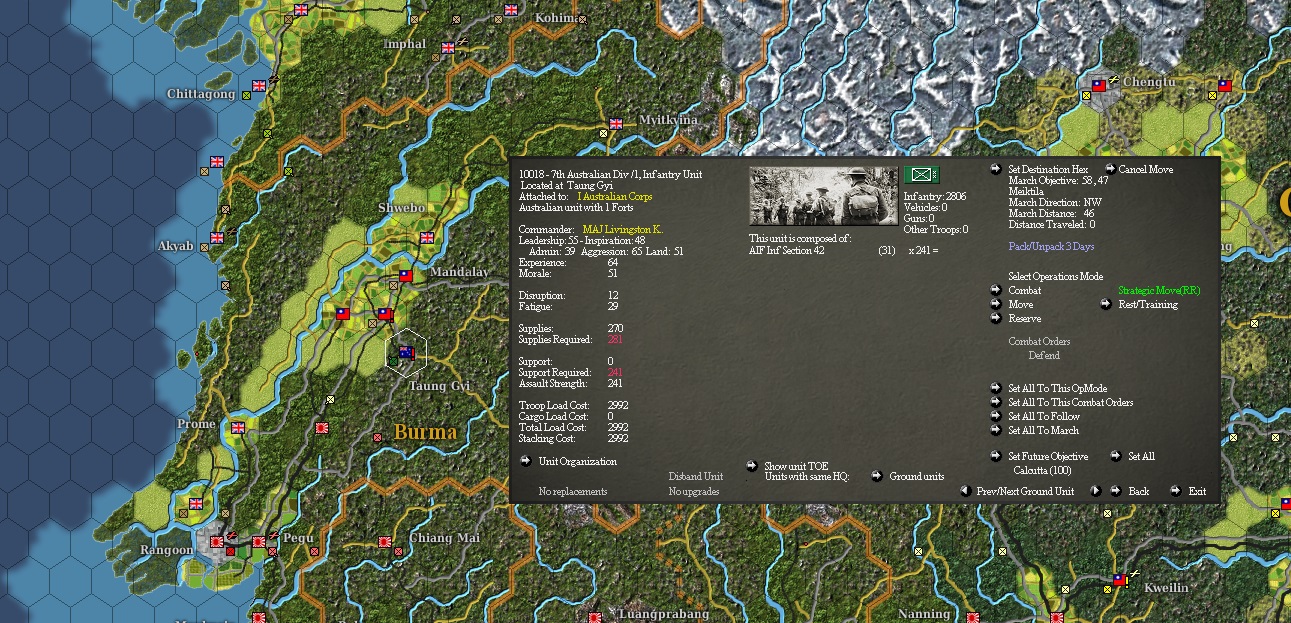Viewport: 1291px width, 623px height.
Task: Click the Burma region label on map
Action: click(425, 432)
